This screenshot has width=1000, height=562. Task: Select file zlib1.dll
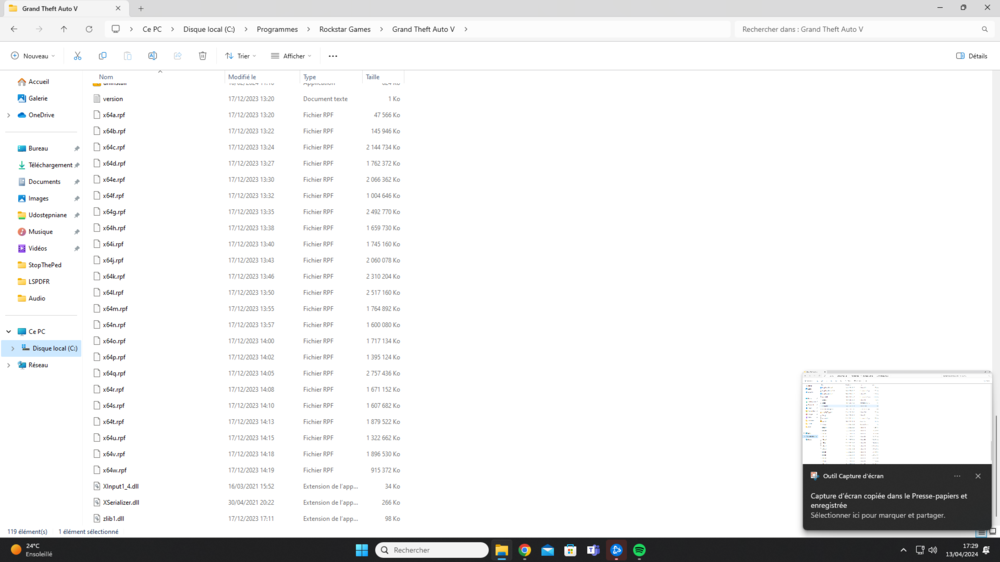pyautogui.click(x=114, y=519)
